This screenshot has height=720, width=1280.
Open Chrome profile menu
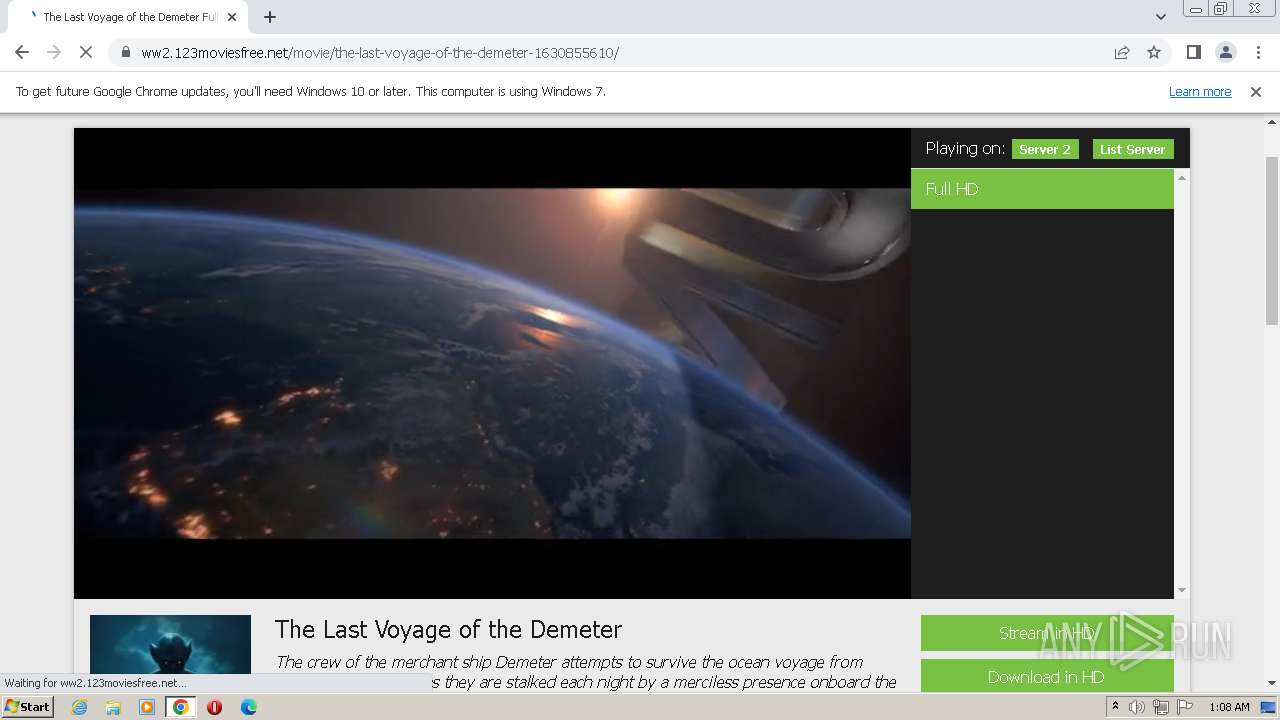click(1225, 52)
